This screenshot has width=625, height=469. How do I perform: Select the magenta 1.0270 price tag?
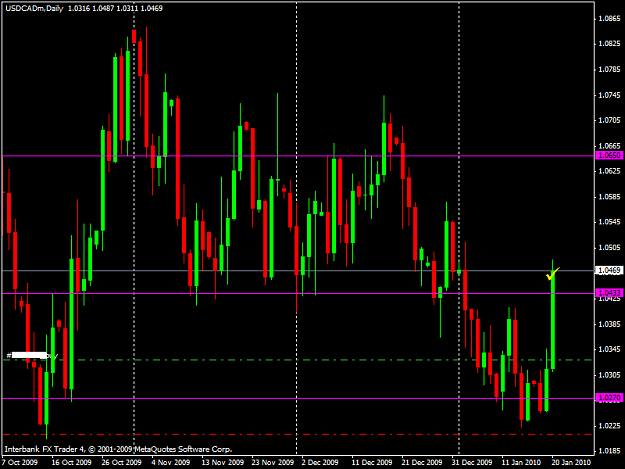(609, 398)
